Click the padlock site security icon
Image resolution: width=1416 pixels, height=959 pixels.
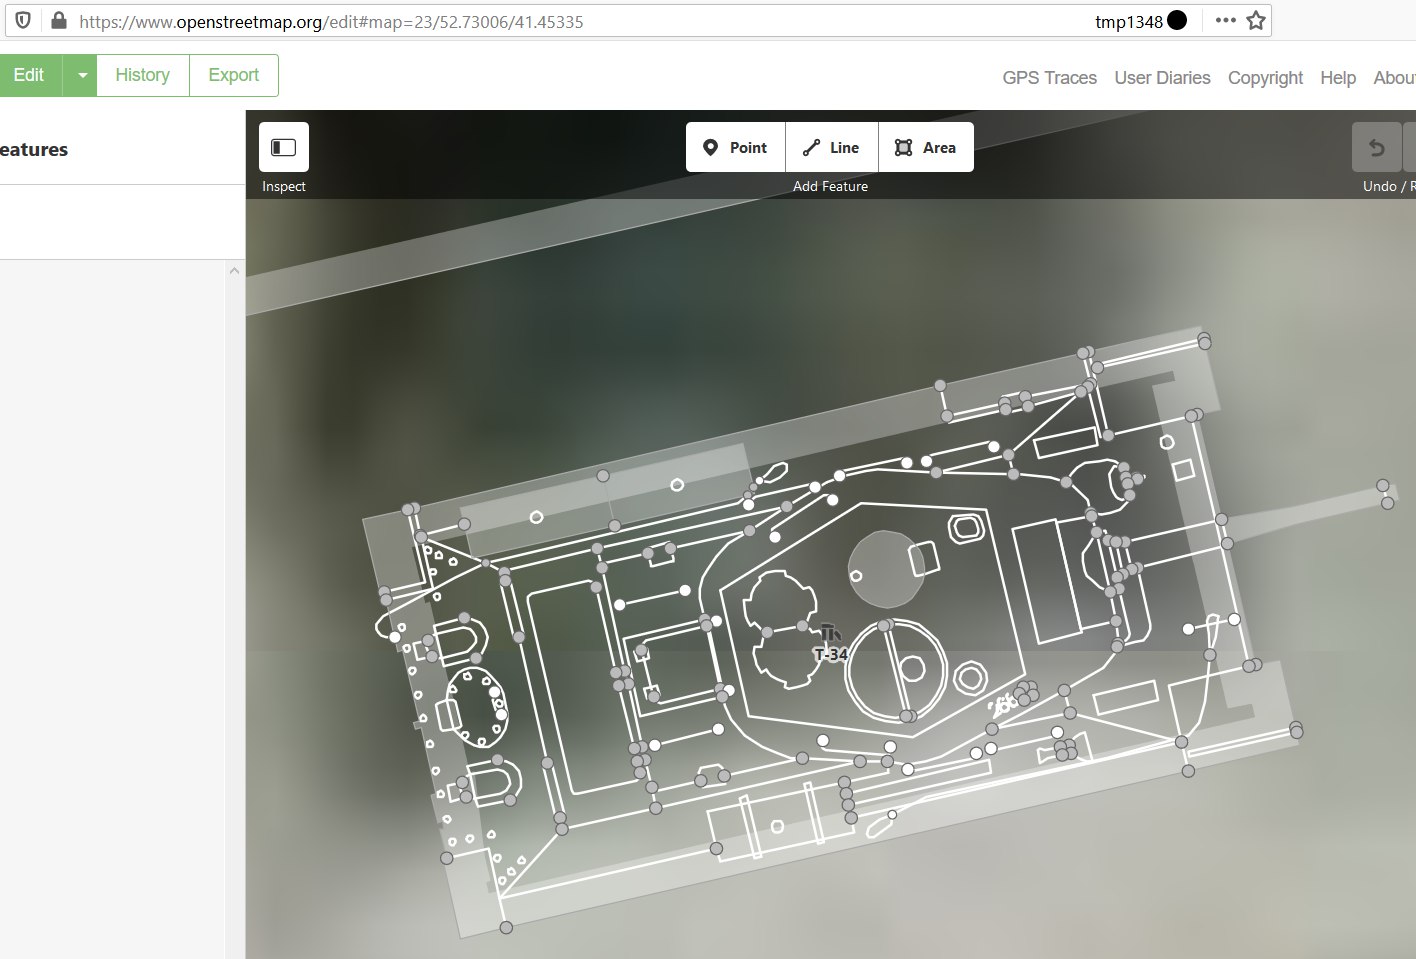(59, 21)
